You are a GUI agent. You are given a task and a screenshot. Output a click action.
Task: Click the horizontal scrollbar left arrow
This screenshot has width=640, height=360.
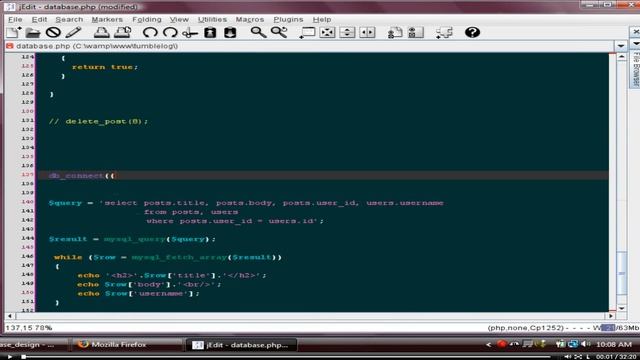(10, 316)
